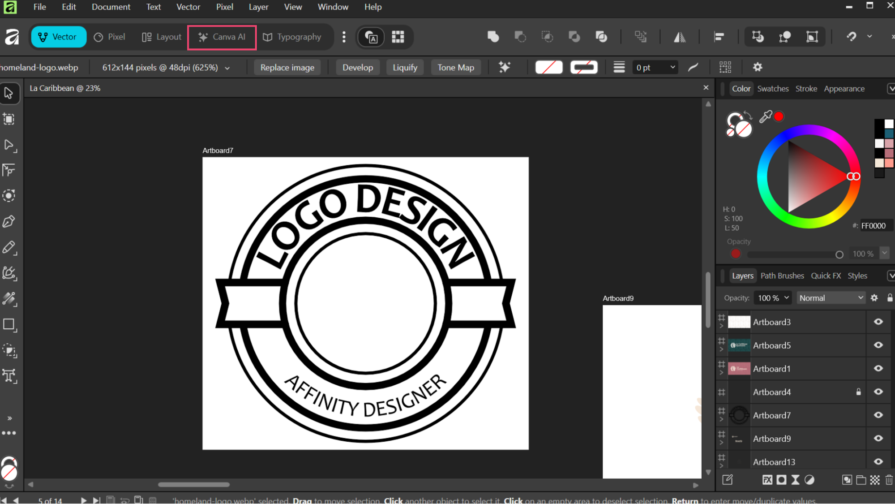Select the Node tool
895x504 pixels.
tap(9, 144)
